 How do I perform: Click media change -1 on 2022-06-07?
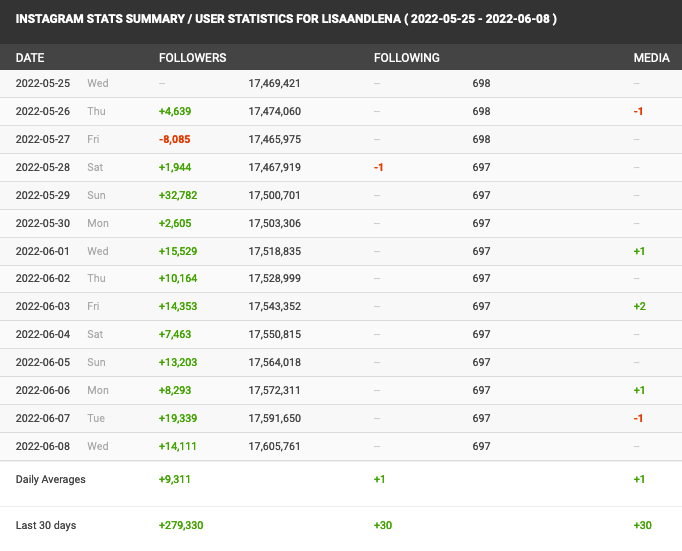click(x=638, y=418)
